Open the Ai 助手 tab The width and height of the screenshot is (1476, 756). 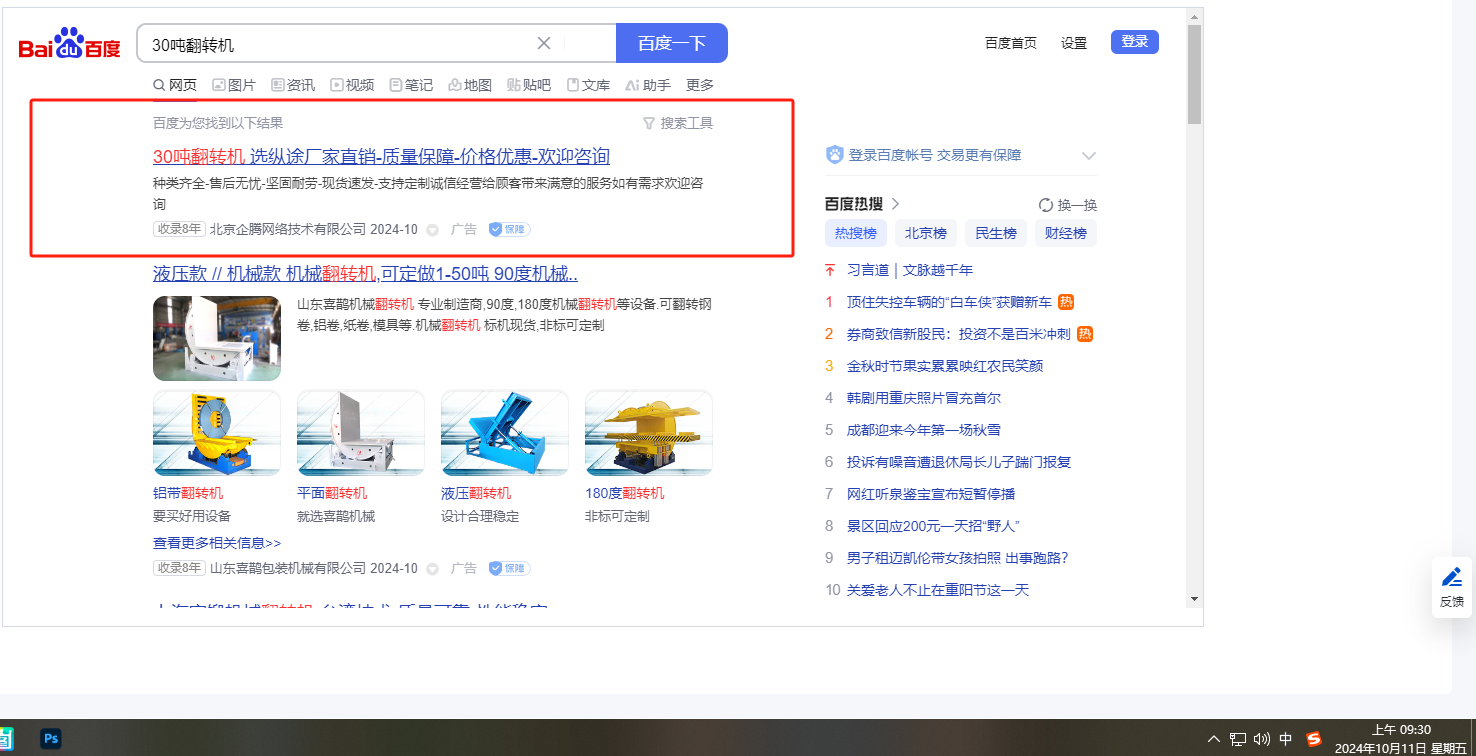(648, 85)
